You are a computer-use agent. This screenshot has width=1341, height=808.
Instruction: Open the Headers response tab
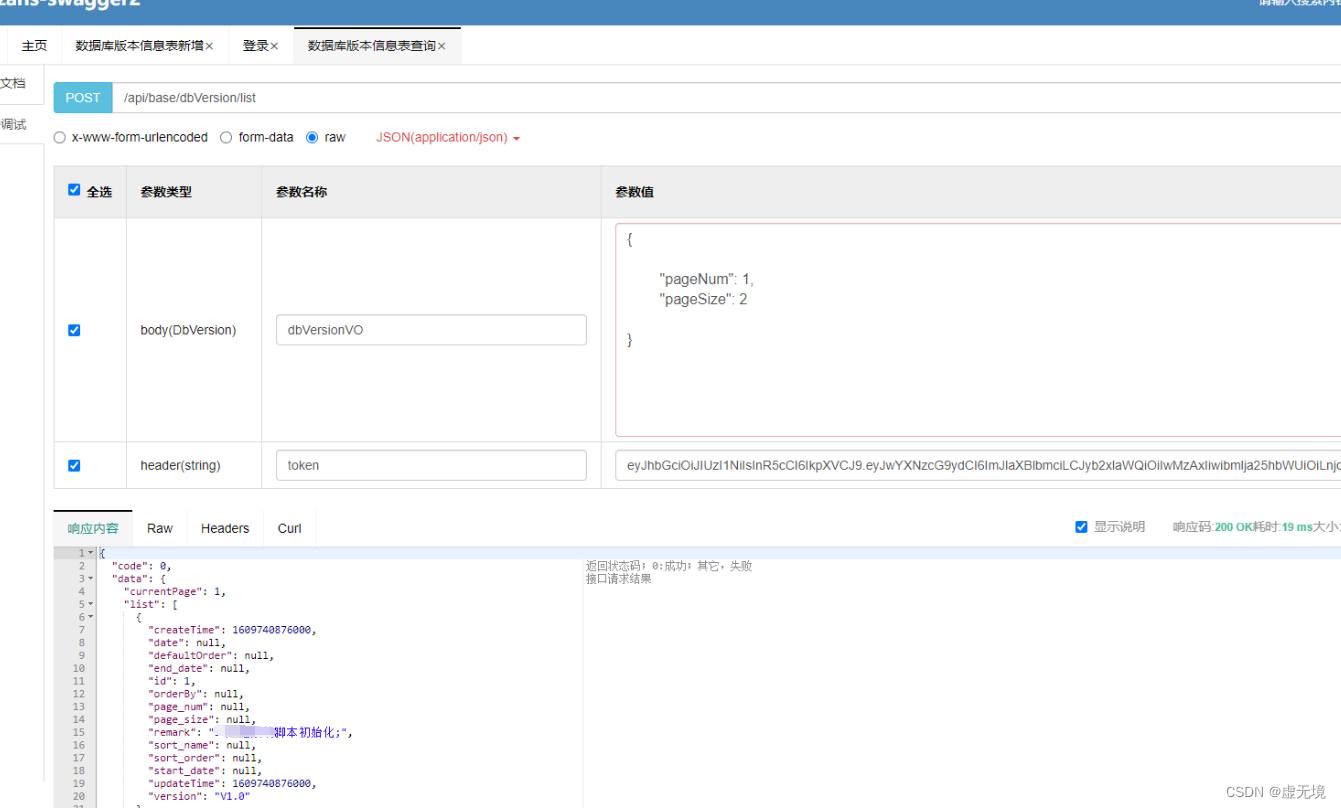(x=225, y=528)
